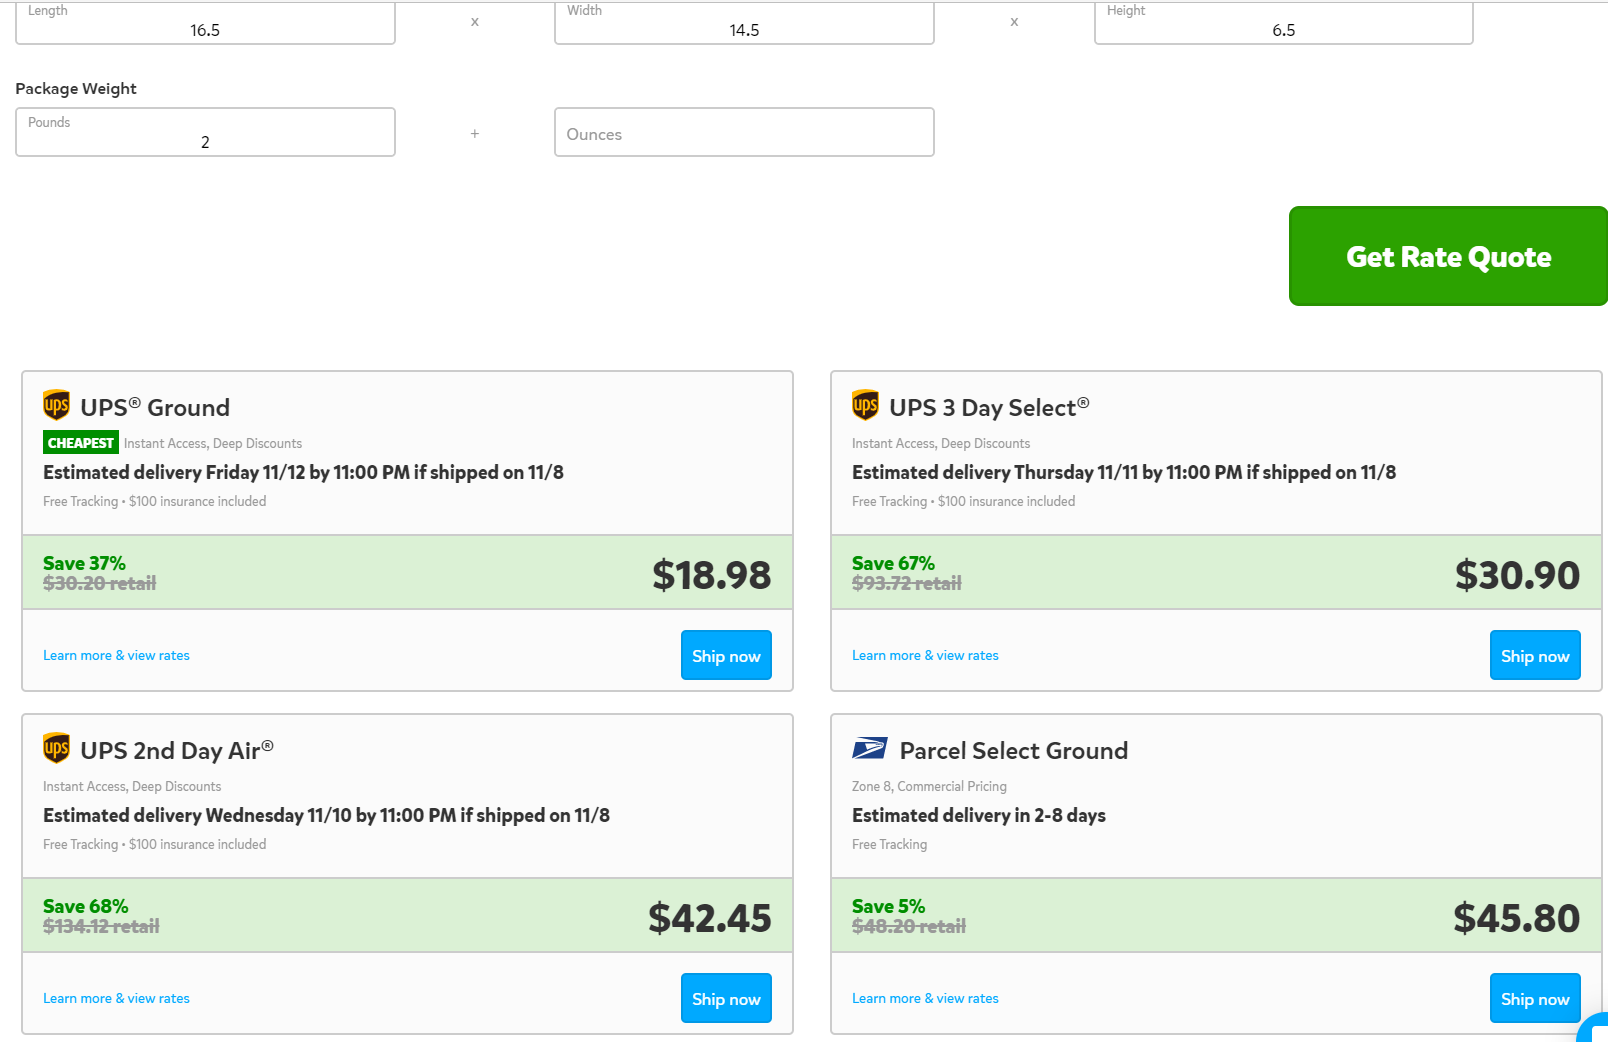Screen dimensions: 1608x1042
Task: Click the struck-through $30.20 retail price
Action: [x=99, y=583]
